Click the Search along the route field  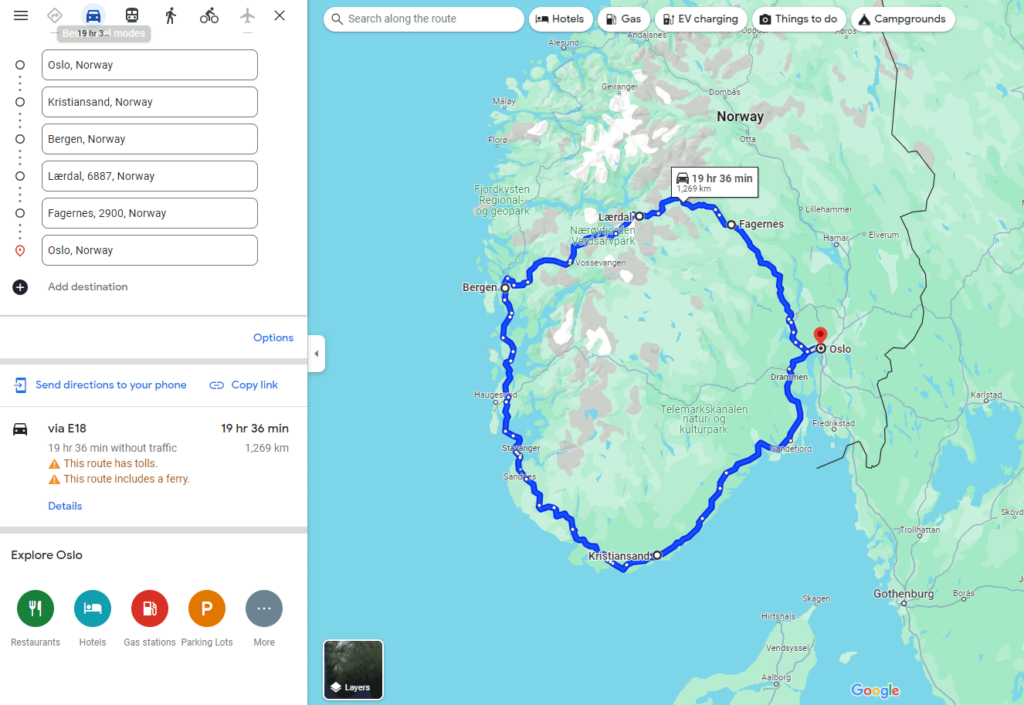424,19
